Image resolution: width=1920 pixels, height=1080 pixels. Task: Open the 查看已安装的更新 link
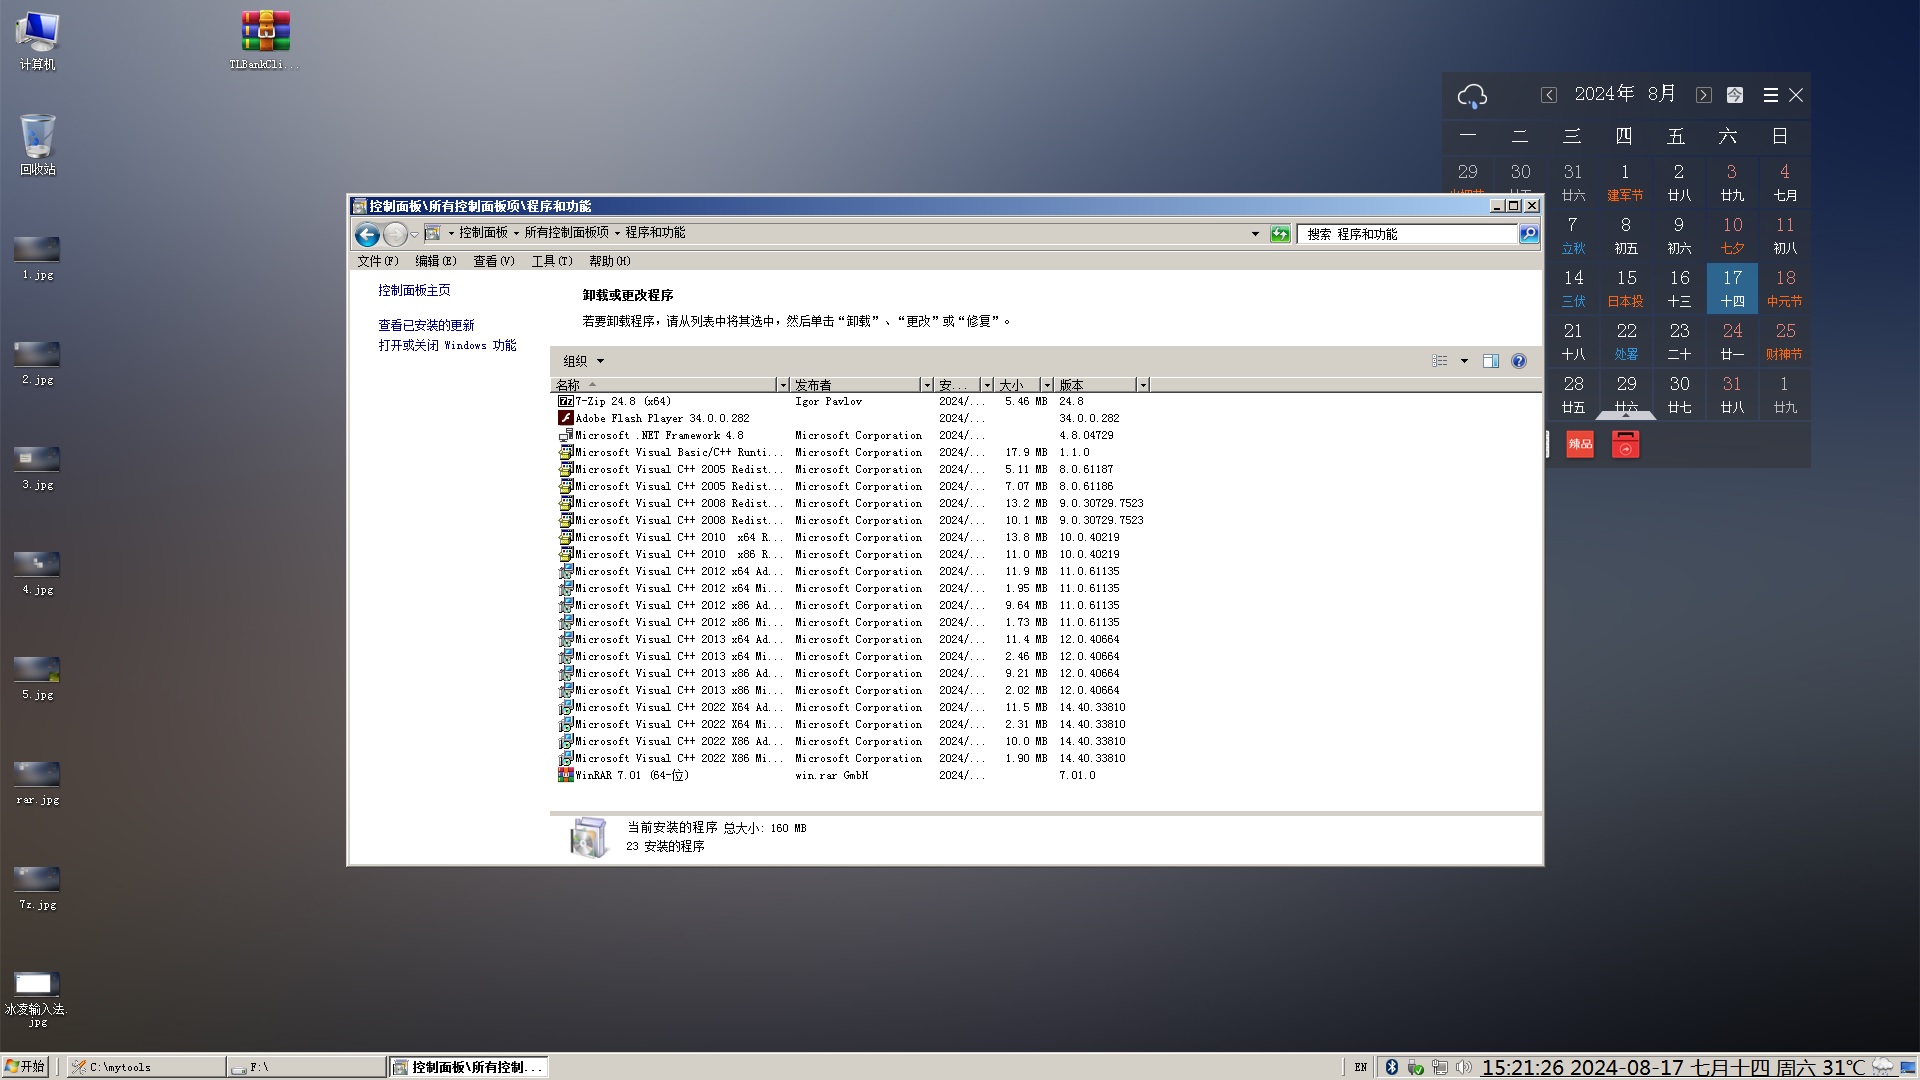[x=426, y=325]
